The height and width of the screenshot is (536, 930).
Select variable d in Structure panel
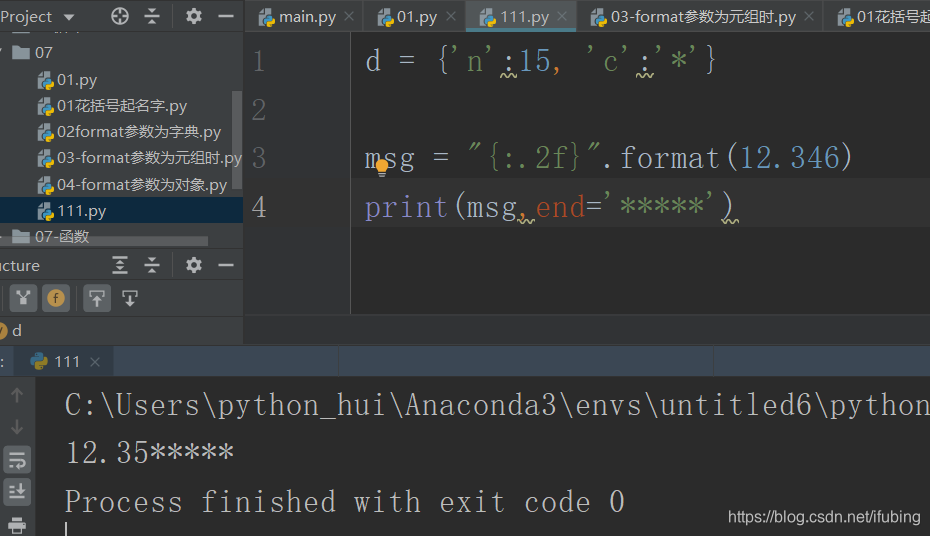tap(17, 330)
